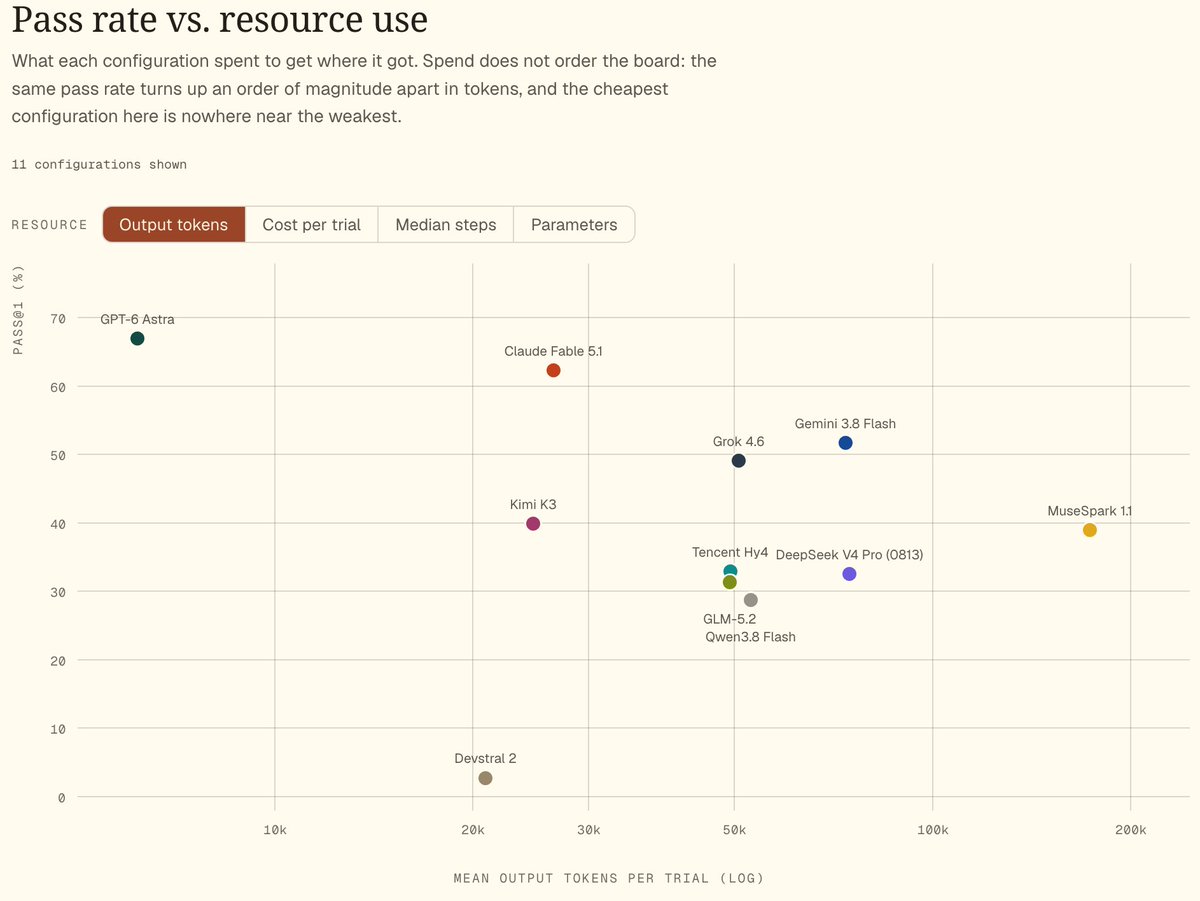This screenshot has width=1200, height=901.
Task: Click the 'Gemini 3.8 Flash' label
Action: (x=845, y=423)
